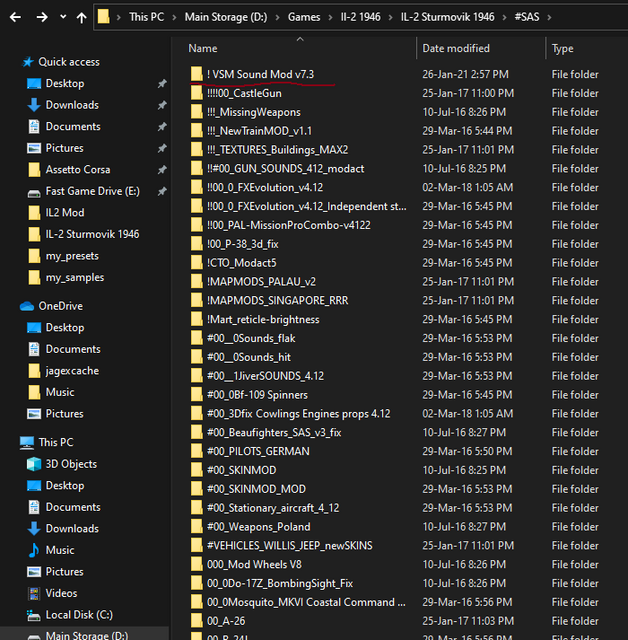This screenshot has width=628, height=640.
Task: Open Pictures under Quick access
Action: (64, 148)
